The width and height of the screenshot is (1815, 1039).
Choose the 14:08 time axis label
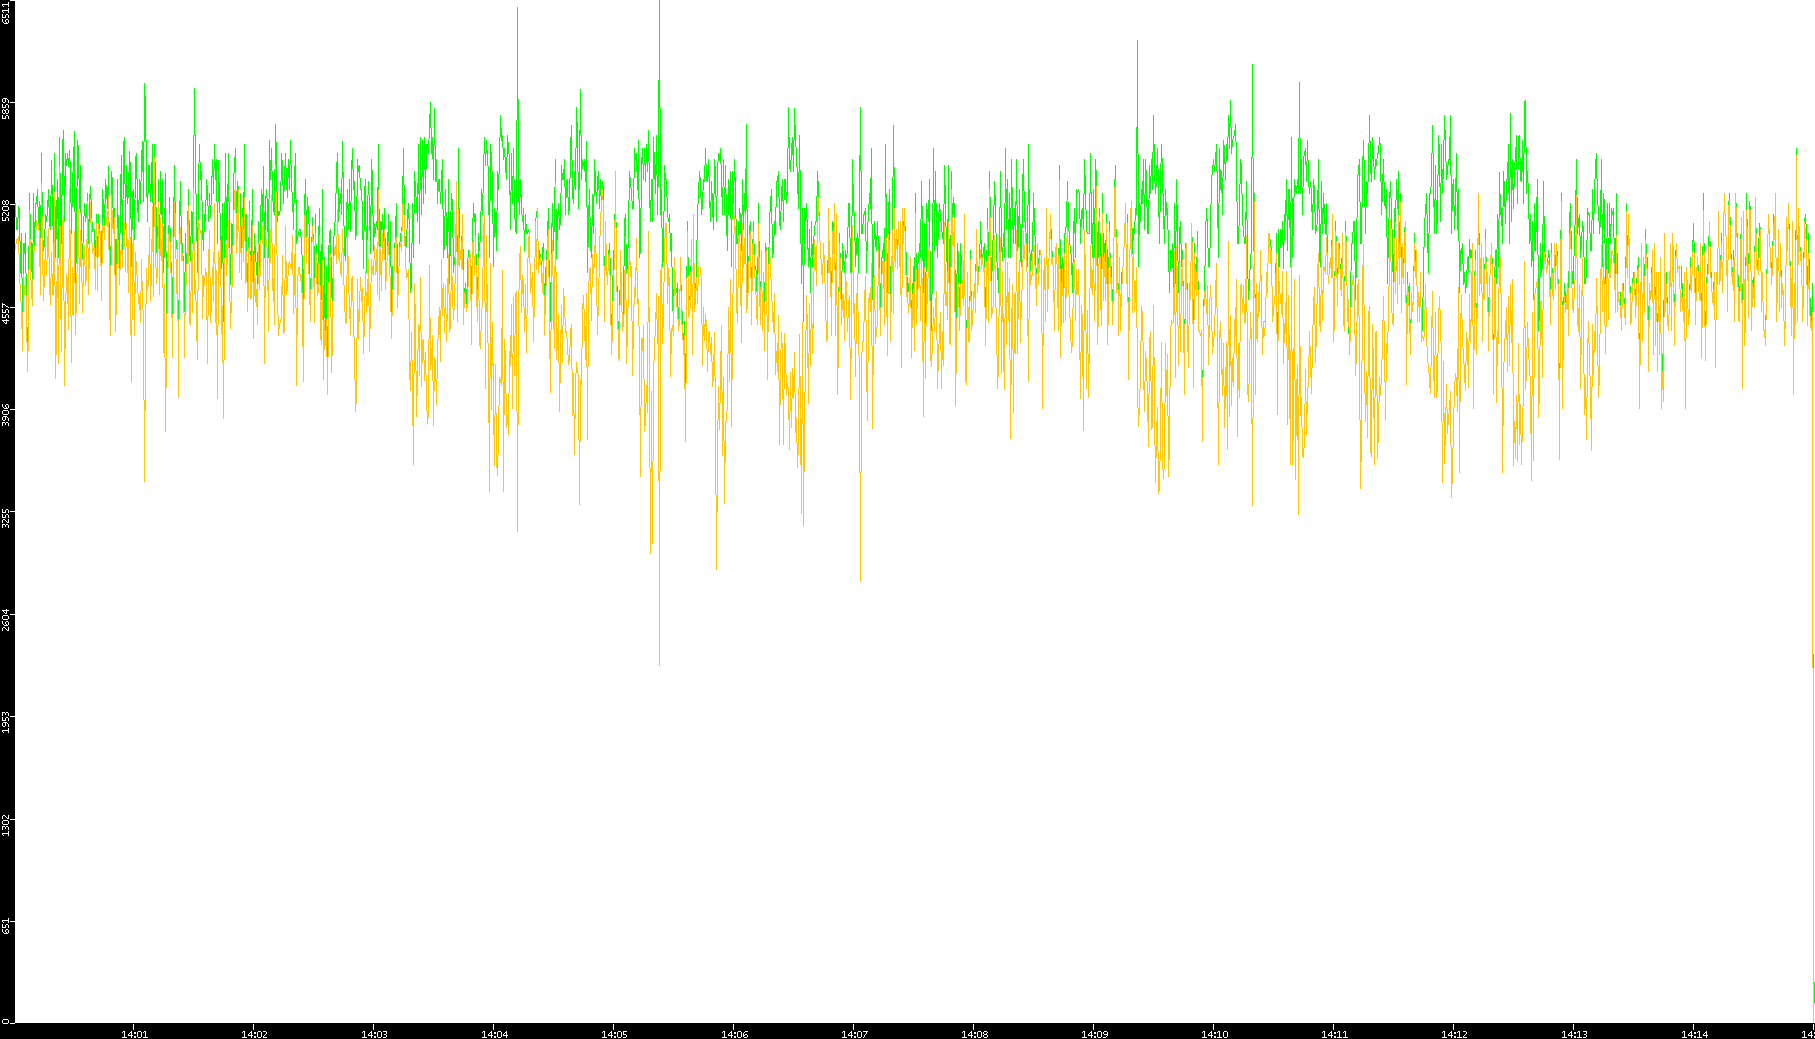pyautogui.click(x=974, y=1034)
